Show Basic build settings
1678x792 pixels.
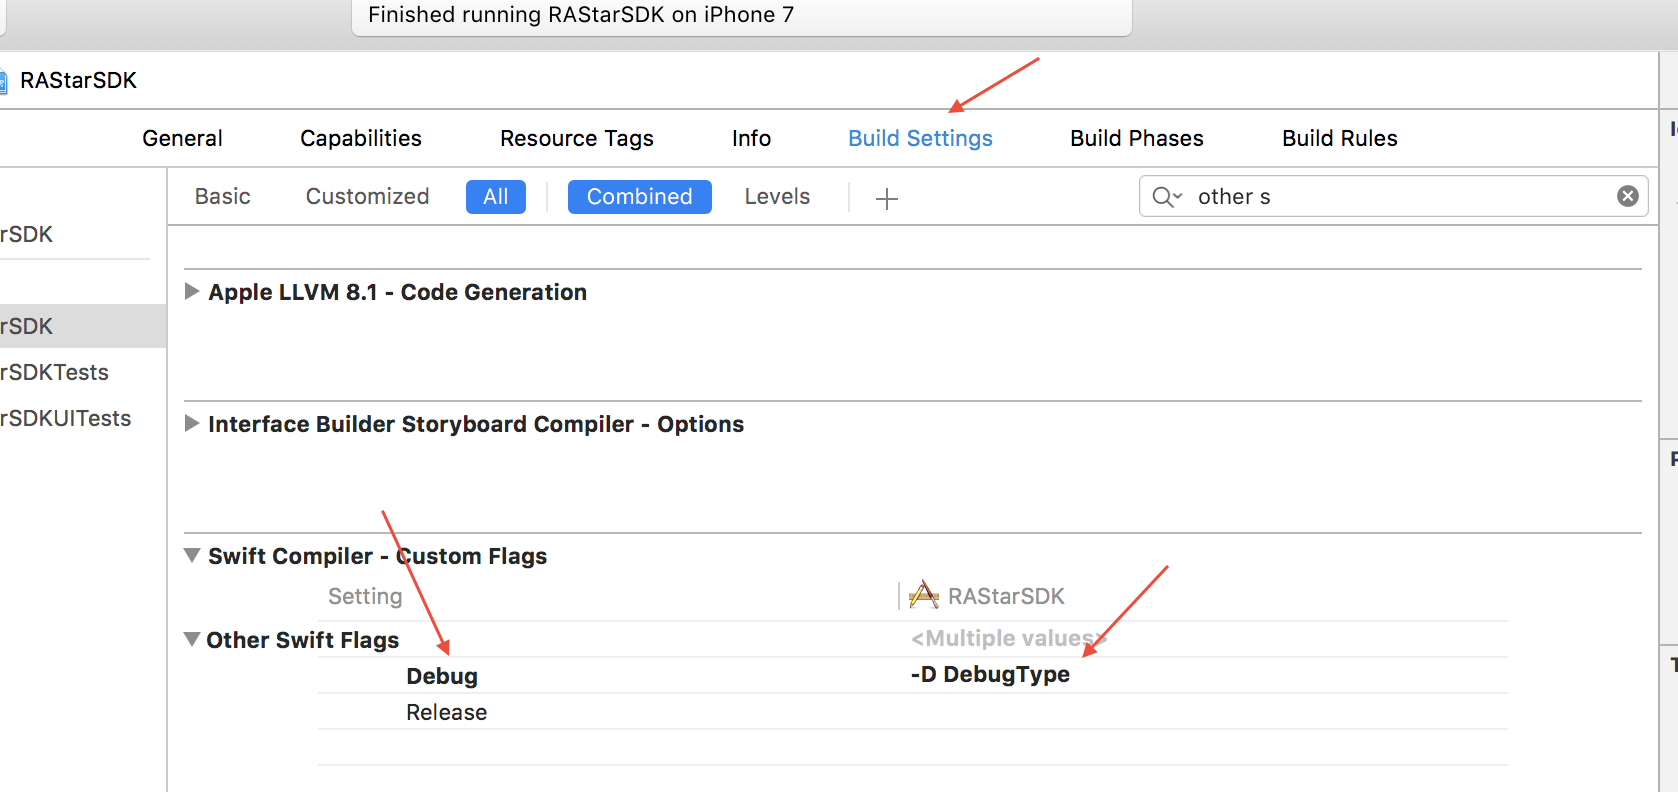[222, 197]
